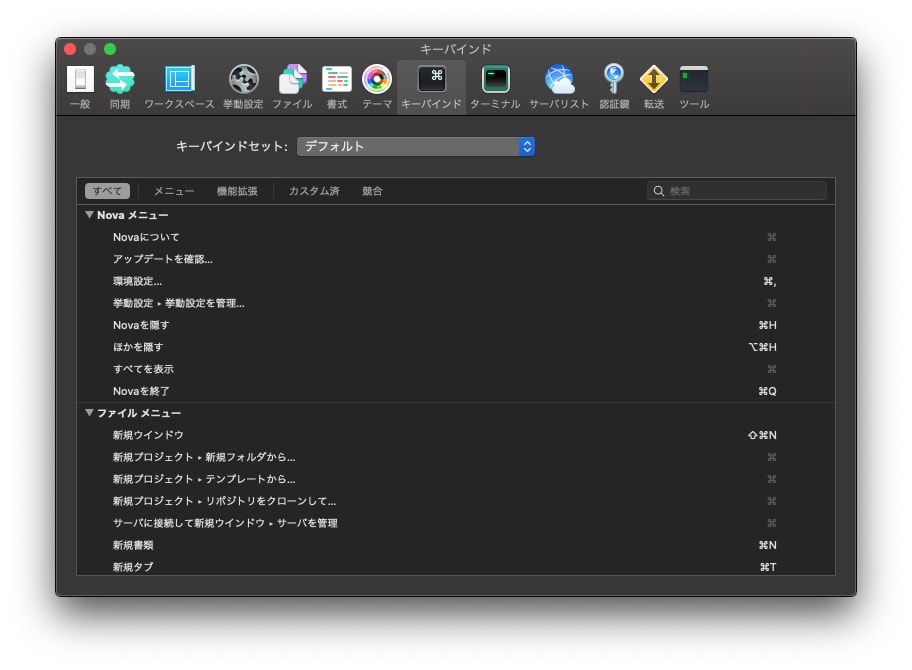912x670 pixels.
Task: Set empty shortcut for Novaについて
Action: (x=771, y=237)
